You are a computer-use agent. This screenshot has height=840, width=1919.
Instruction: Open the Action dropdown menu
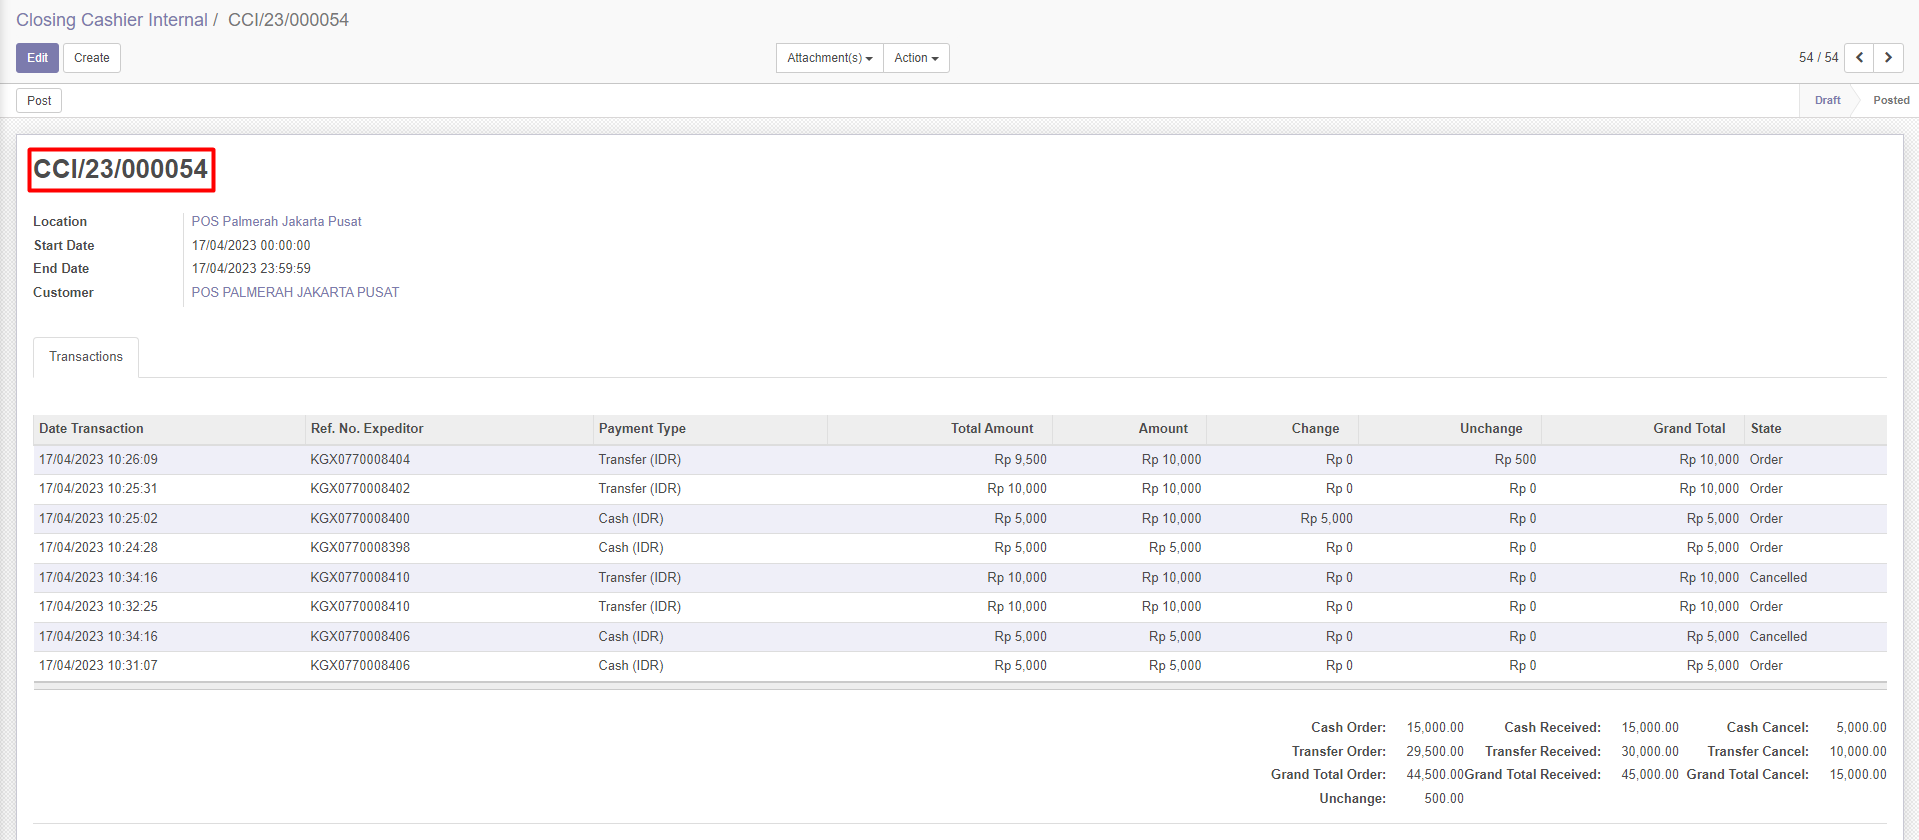[916, 58]
